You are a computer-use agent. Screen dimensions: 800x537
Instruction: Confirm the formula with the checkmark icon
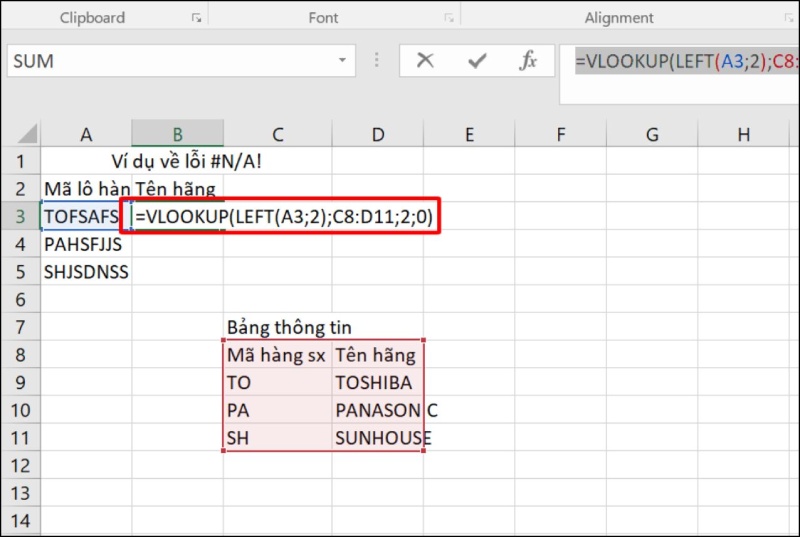pos(477,61)
